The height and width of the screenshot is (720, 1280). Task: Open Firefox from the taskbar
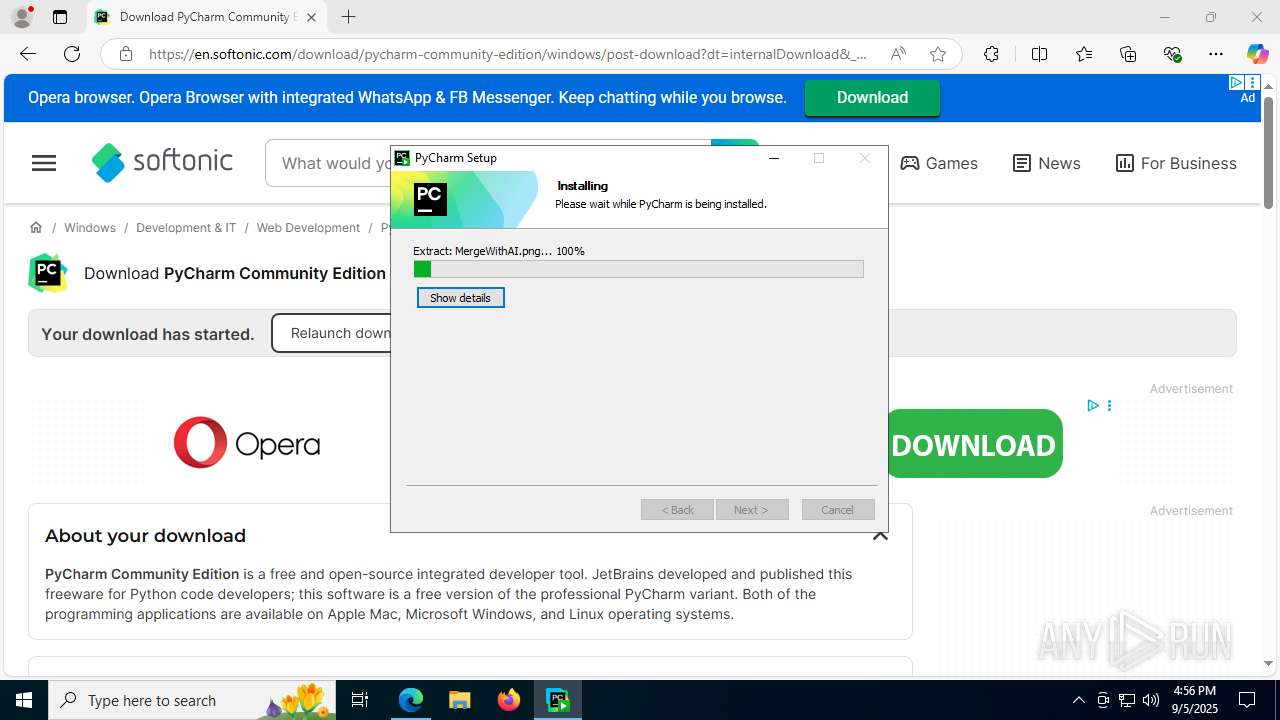tap(509, 700)
